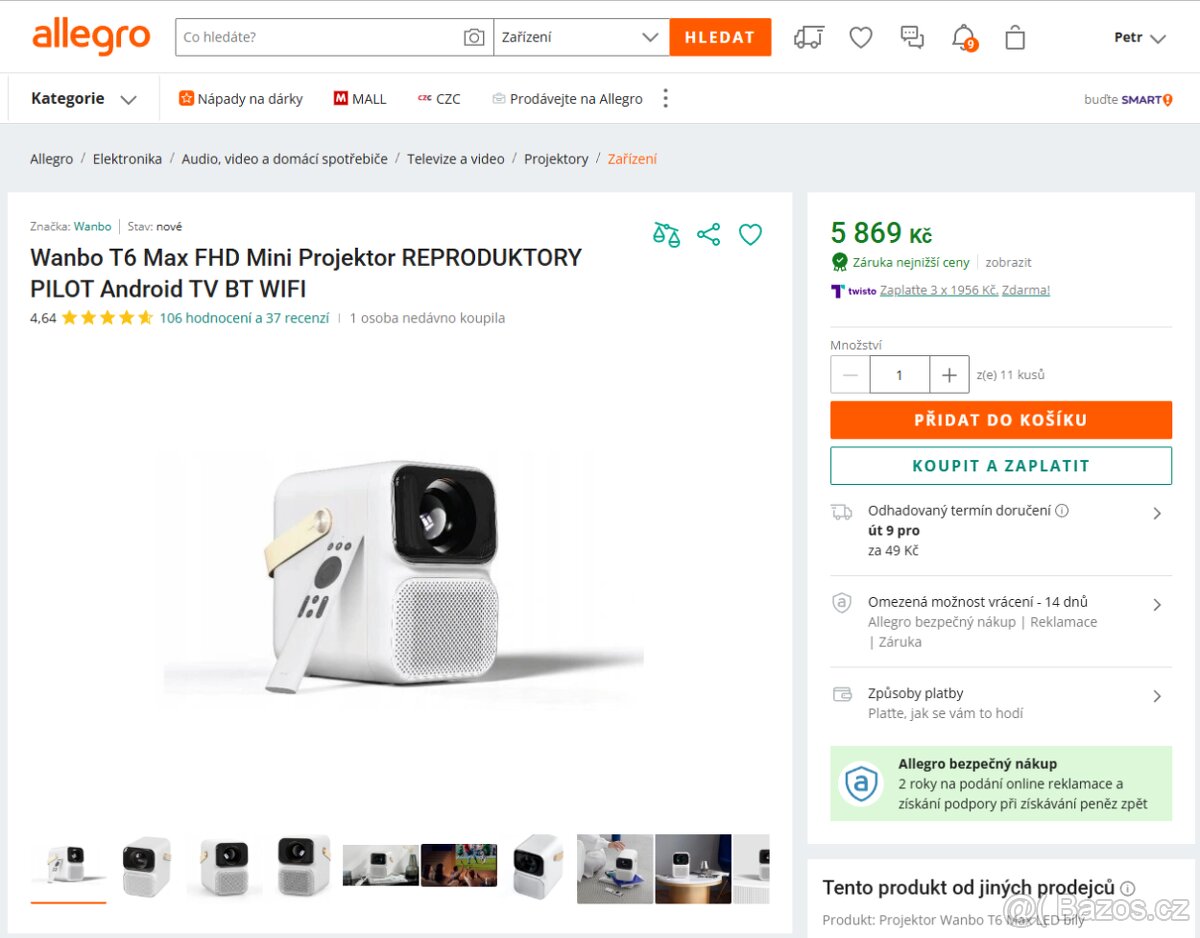Viewport: 1200px width, 938px height.
Task: Open the messages chat icon
Action: (x=912, y=37)
